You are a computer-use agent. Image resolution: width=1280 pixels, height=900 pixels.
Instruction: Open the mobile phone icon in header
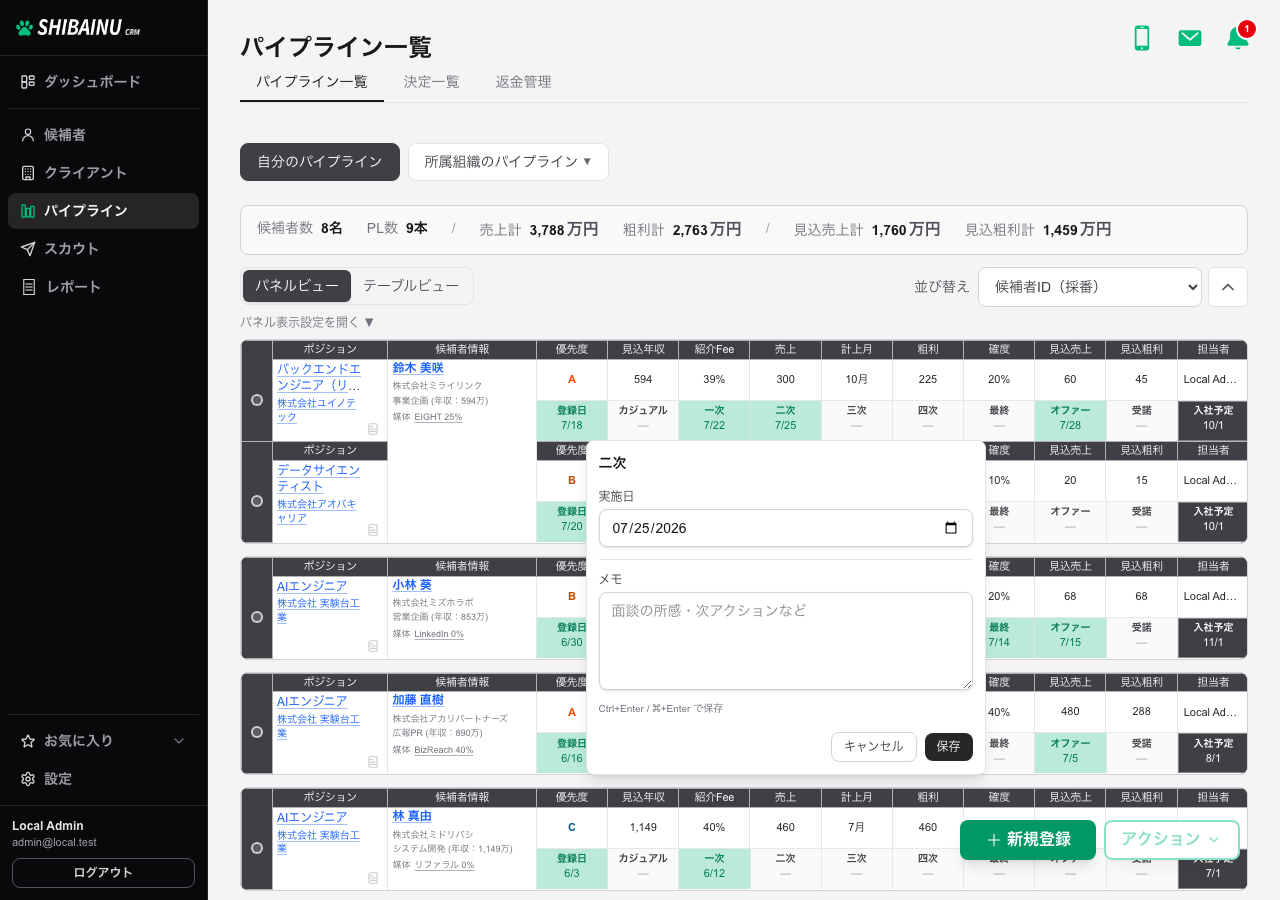[1141, 38]
